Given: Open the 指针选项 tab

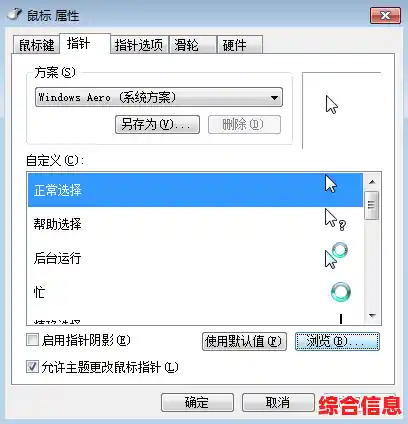Looking at the screenshot, I should pos(139,45).
